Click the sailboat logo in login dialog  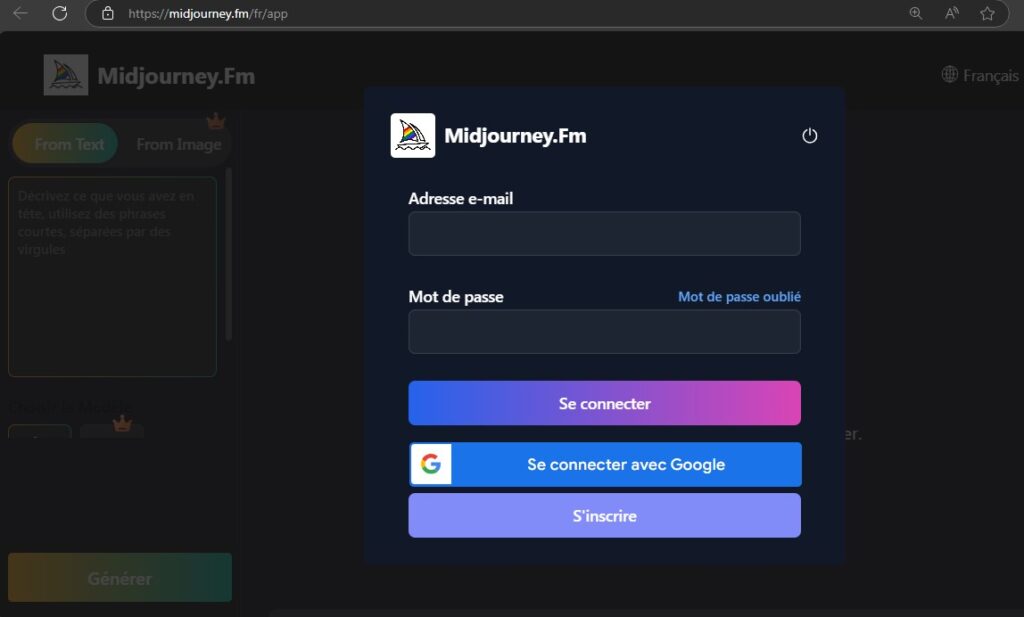point(413,136)
